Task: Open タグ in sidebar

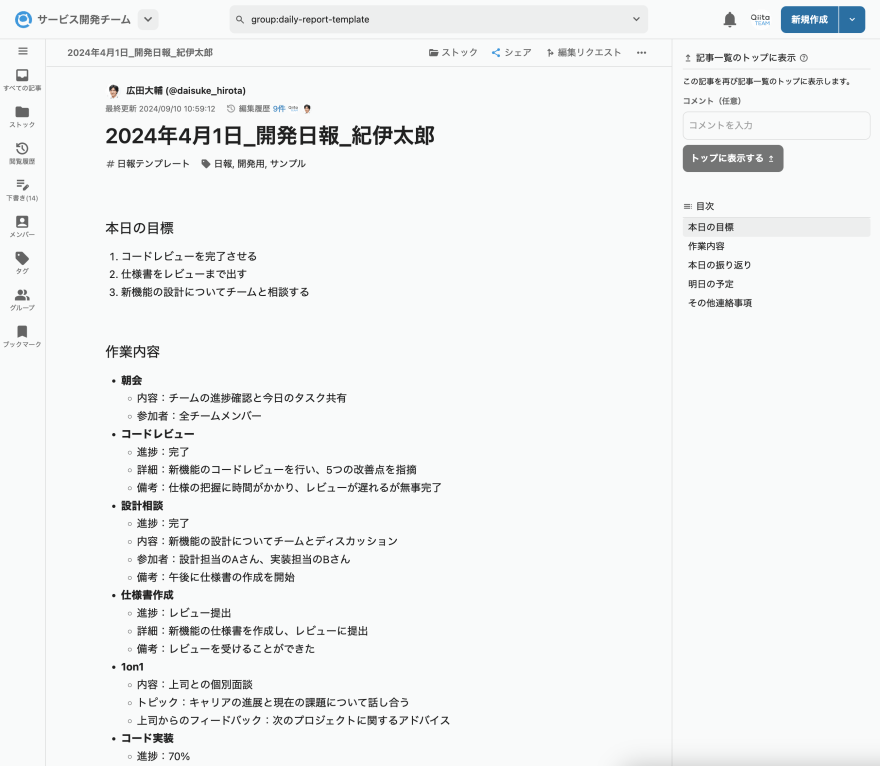Action: [x=22, y=263]
